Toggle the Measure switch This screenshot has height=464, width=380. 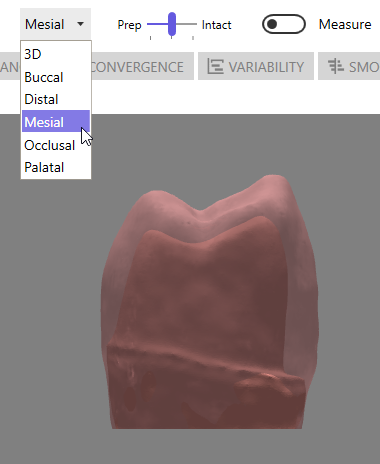click(x=284, y=24)
